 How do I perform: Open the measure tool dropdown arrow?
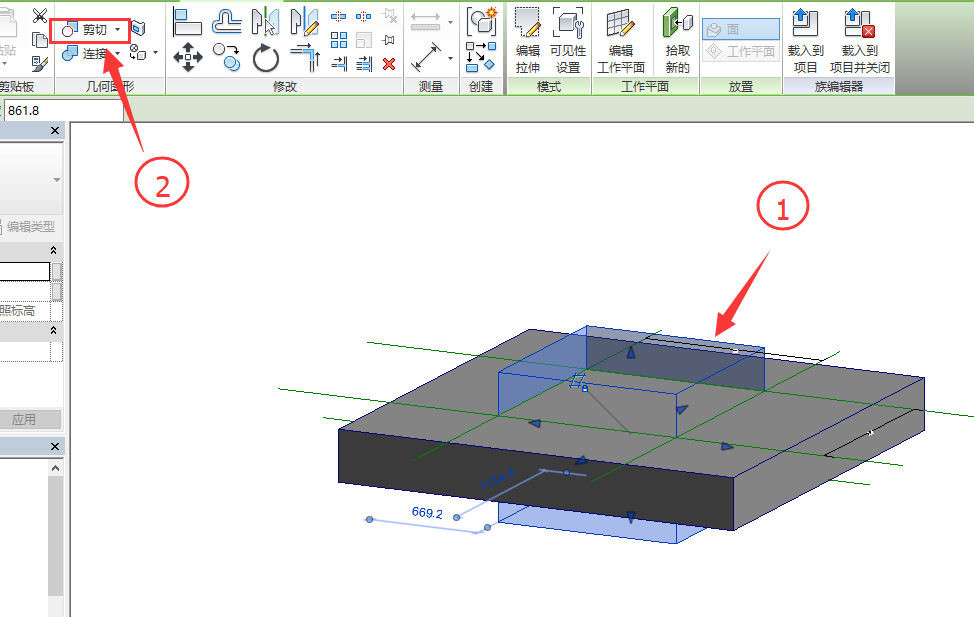(x=450, y=23)
